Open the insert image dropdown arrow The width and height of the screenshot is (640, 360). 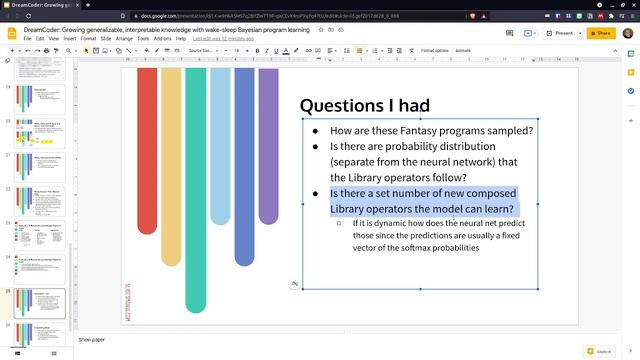point(111,51)
